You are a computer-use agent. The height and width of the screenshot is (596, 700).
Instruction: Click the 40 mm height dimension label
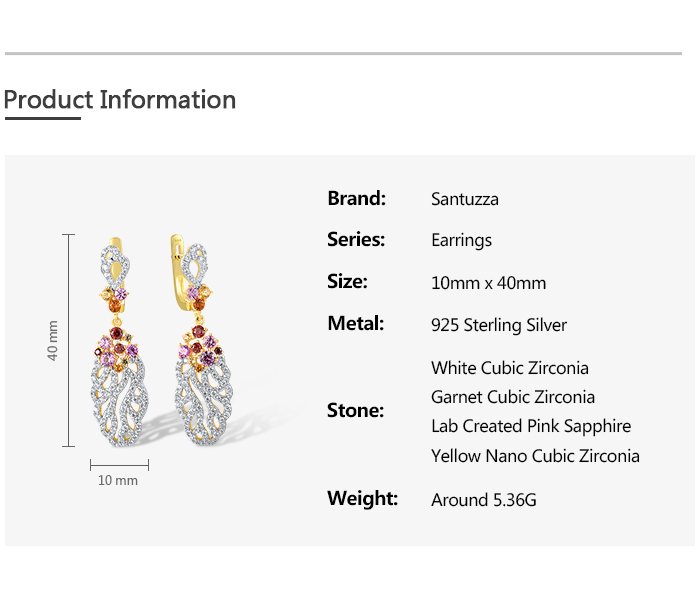click(53, 340)
